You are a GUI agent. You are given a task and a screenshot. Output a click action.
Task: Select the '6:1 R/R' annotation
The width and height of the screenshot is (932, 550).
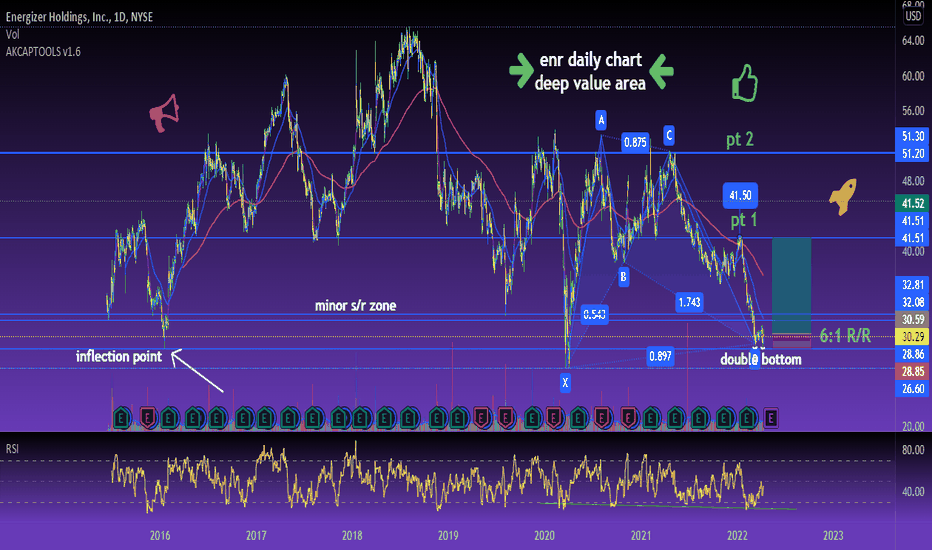[845, 336]
